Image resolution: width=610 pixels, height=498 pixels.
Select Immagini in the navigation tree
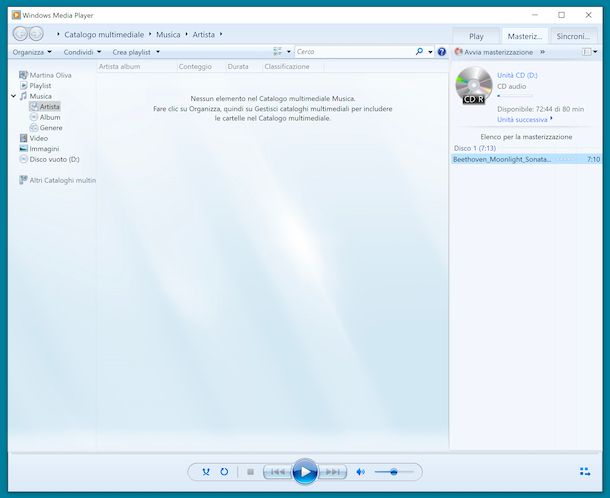pos(39,149)
